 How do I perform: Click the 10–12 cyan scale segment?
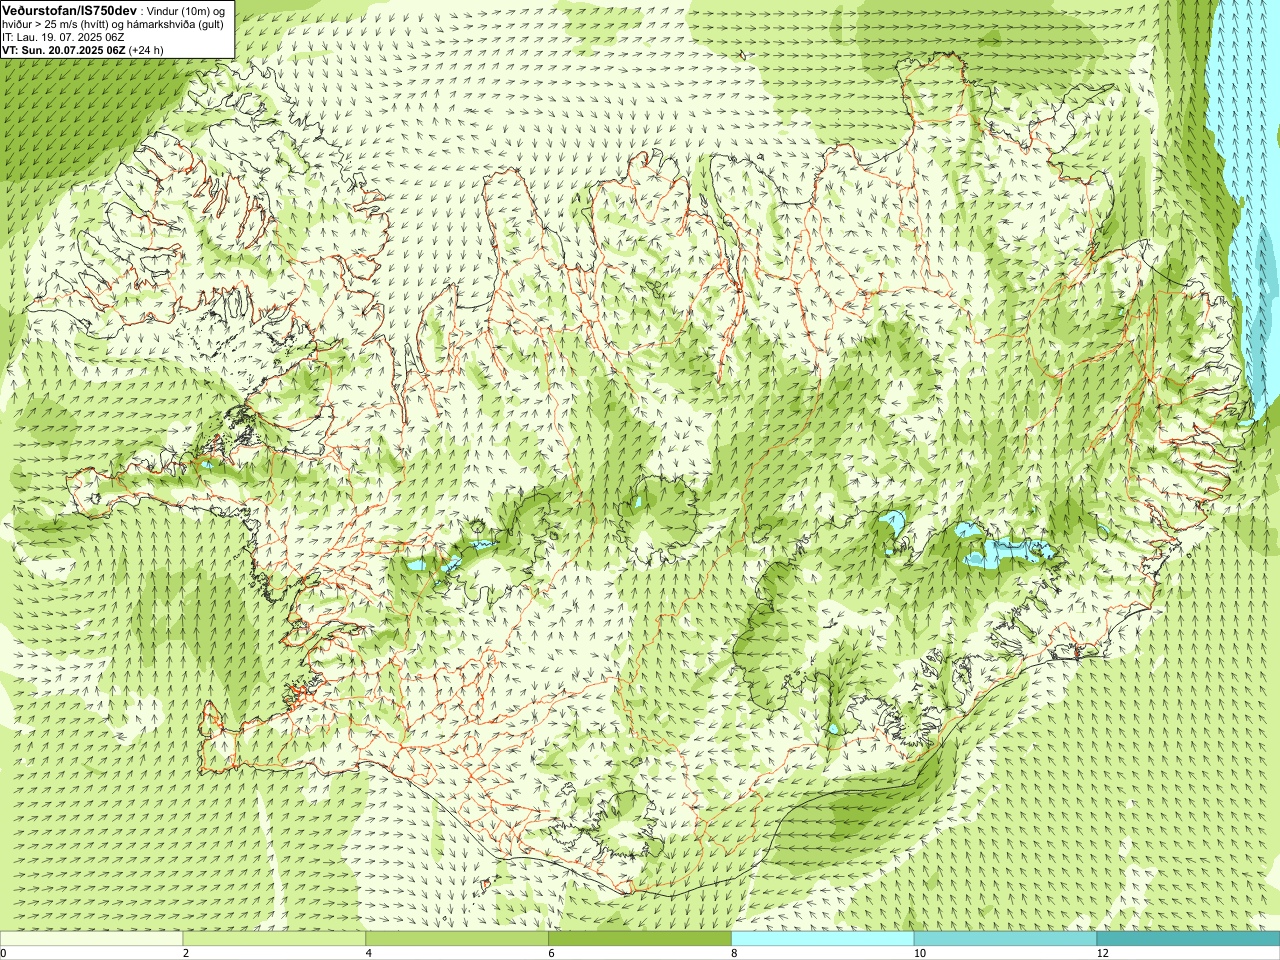click(1005, 939)
